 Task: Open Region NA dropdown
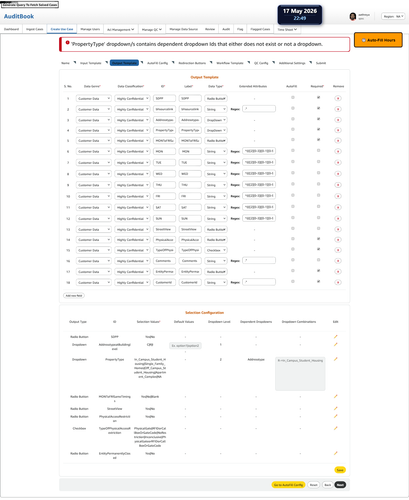tap(393, 16)
